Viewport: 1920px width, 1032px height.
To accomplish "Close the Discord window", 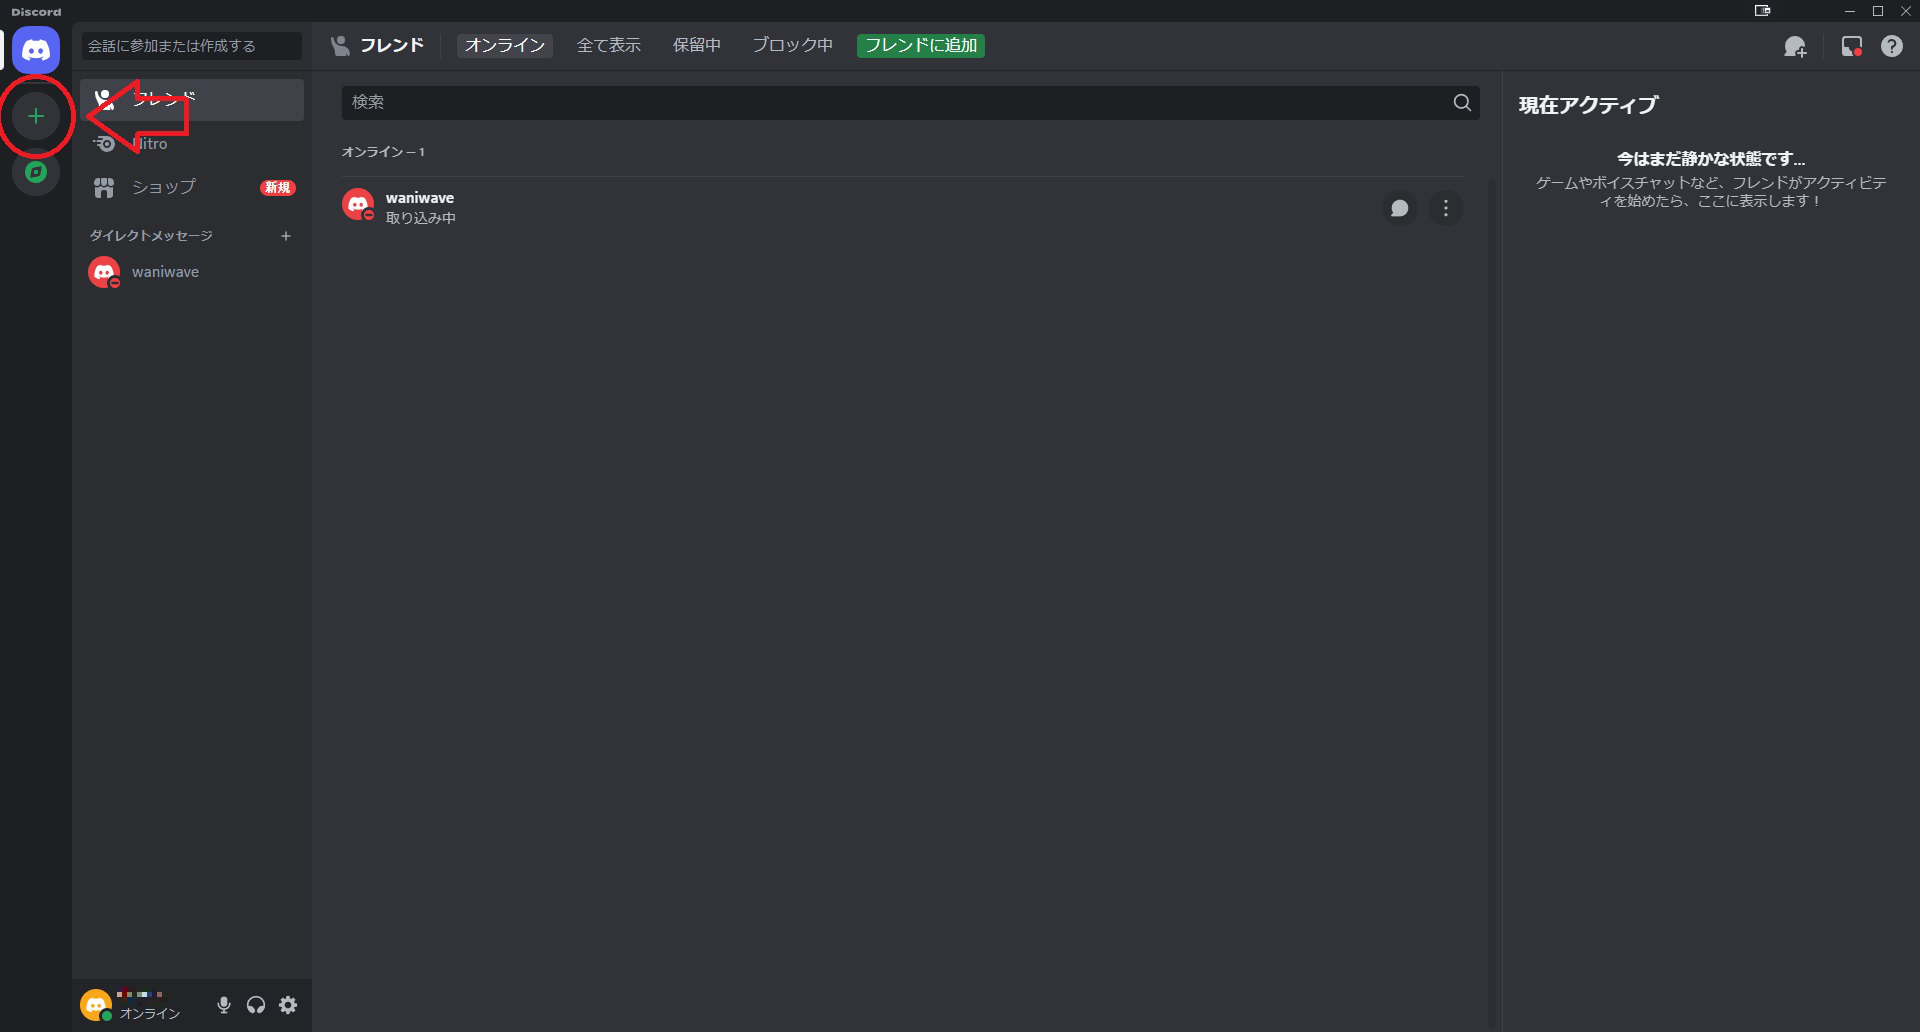I will [x=1906, y=11].
